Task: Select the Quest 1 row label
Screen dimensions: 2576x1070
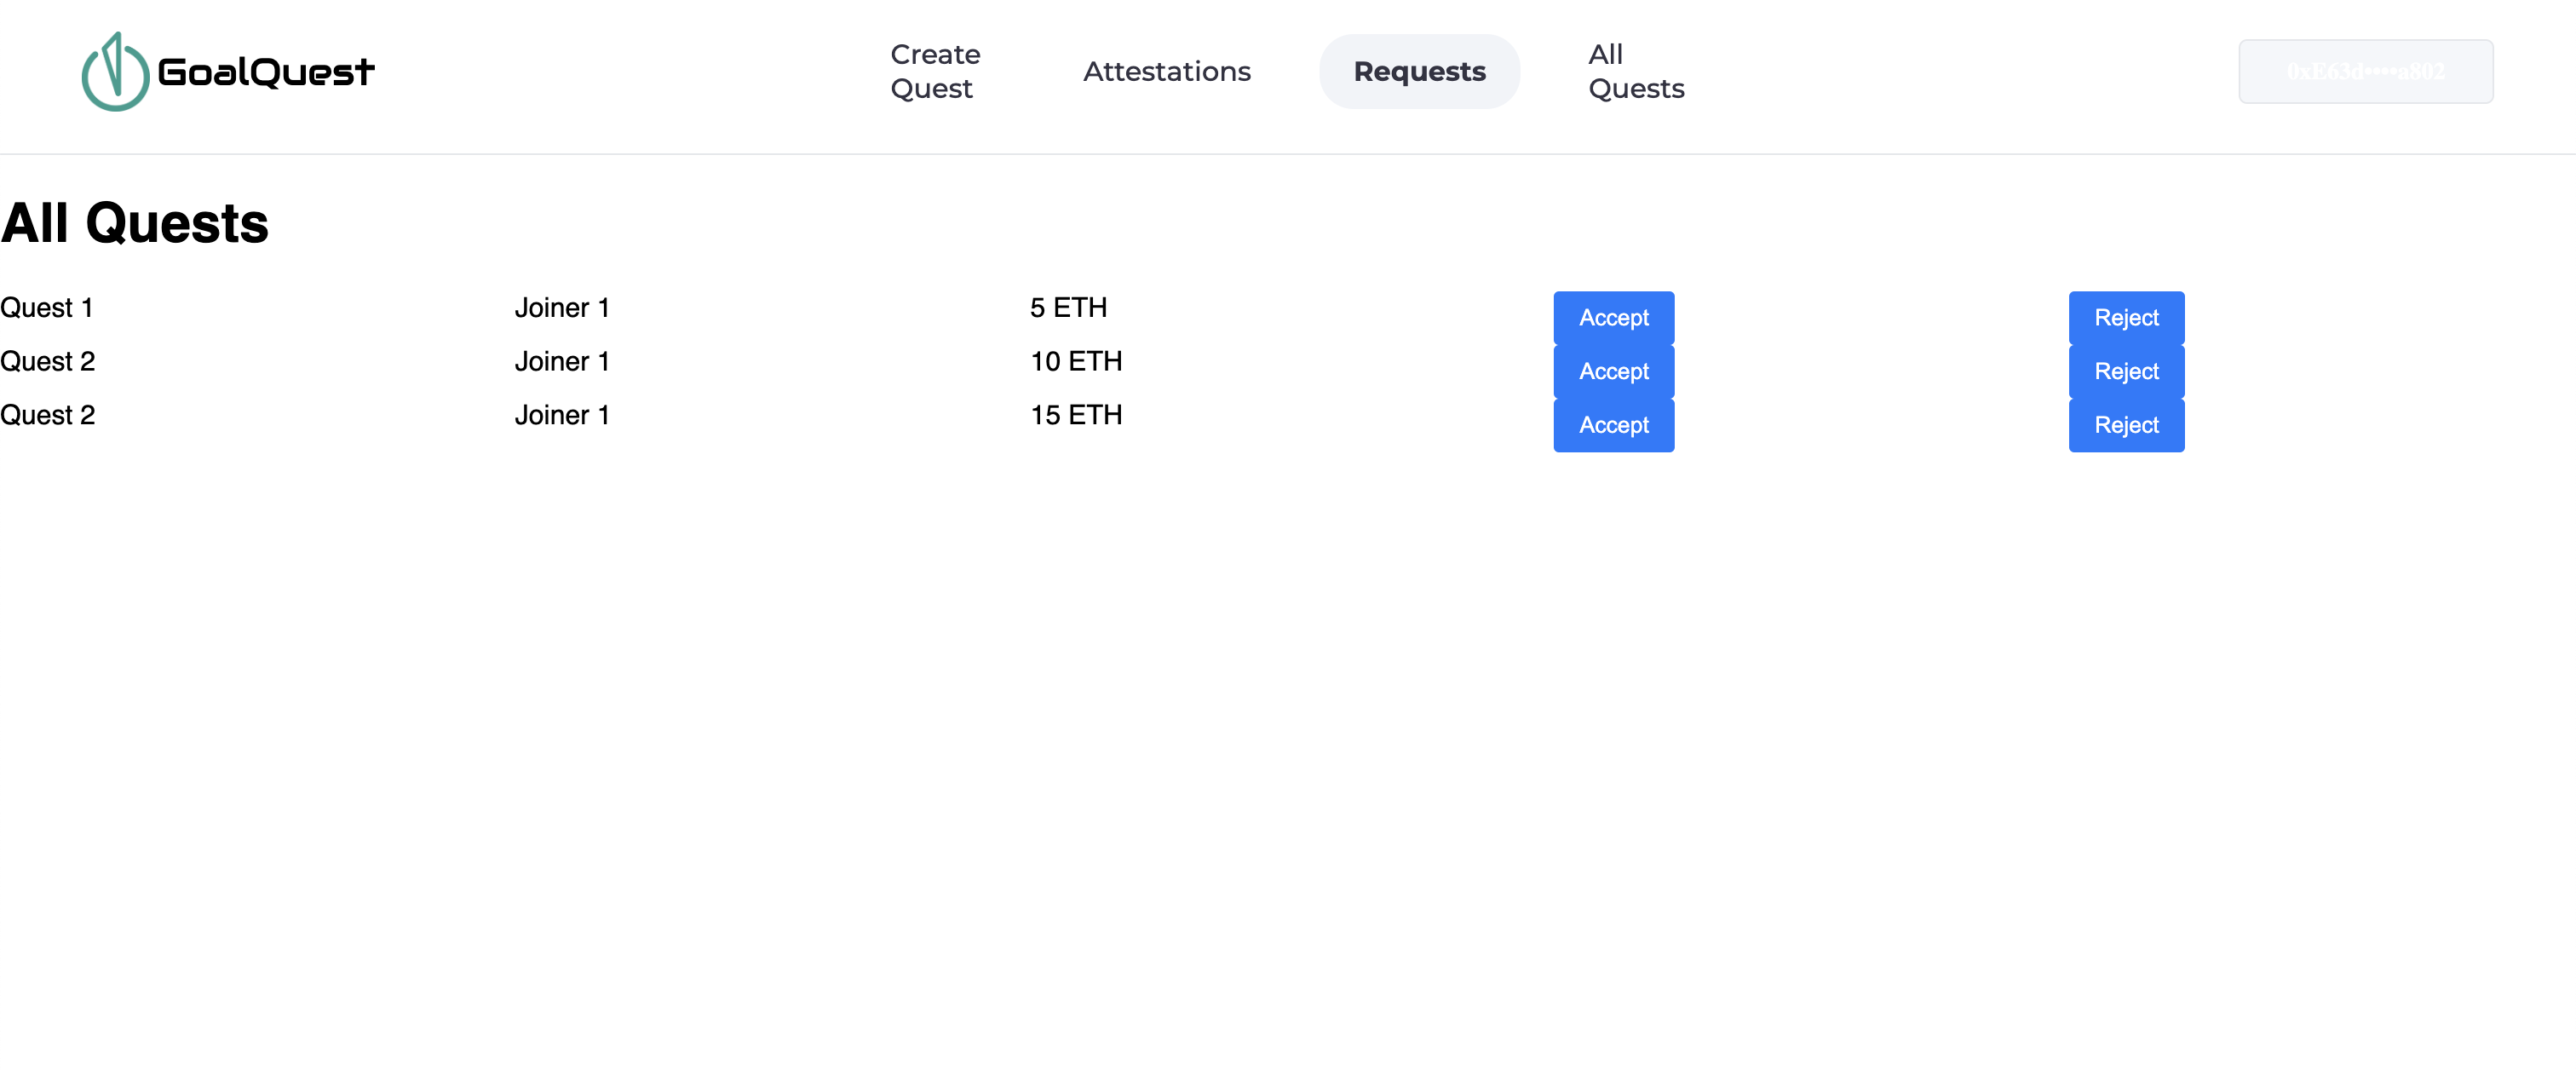Action: pyautogui.click(x=46, y=308)
